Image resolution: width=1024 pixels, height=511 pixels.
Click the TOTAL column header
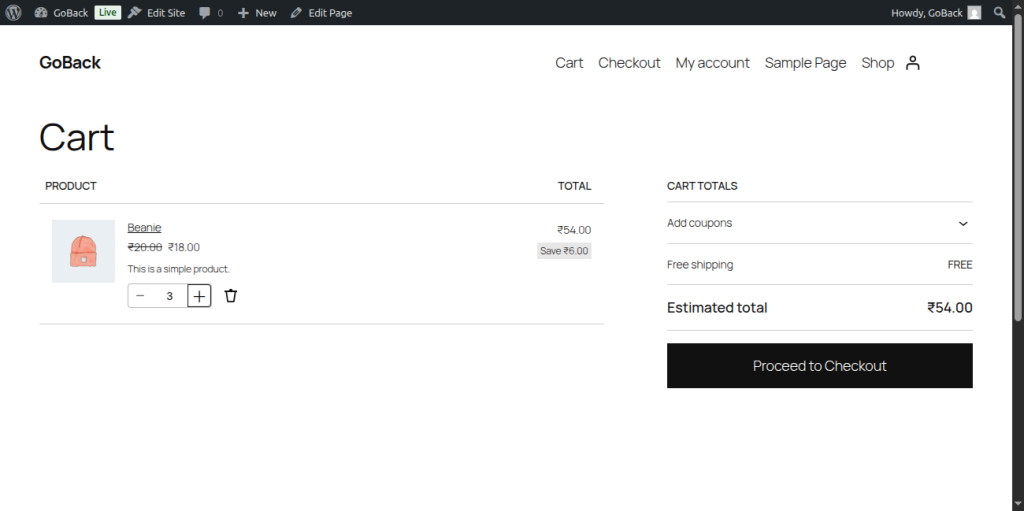coord(575,186)
